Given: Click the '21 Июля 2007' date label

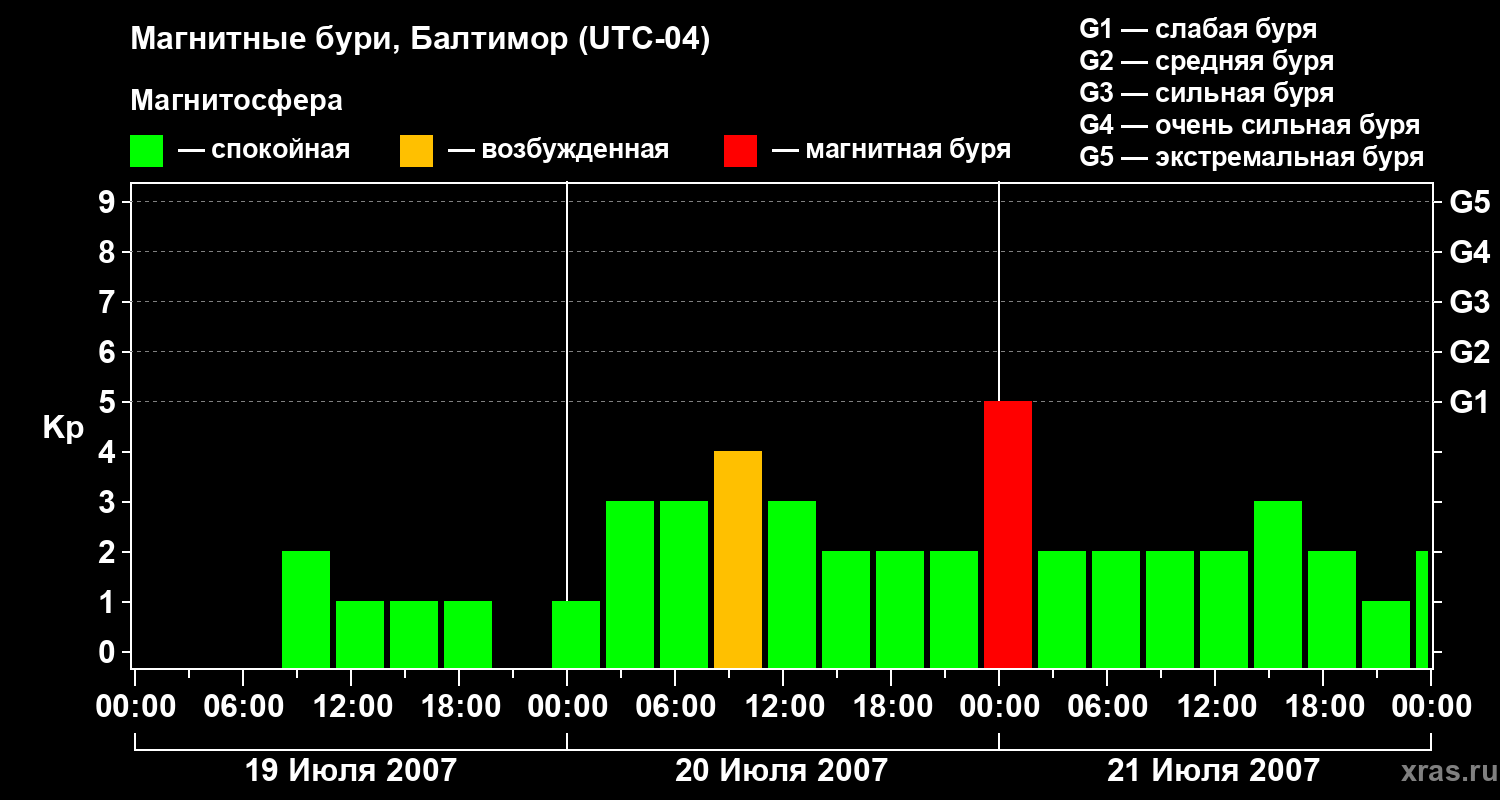Looking at the screenshot, I should [x=1214, y=771].
